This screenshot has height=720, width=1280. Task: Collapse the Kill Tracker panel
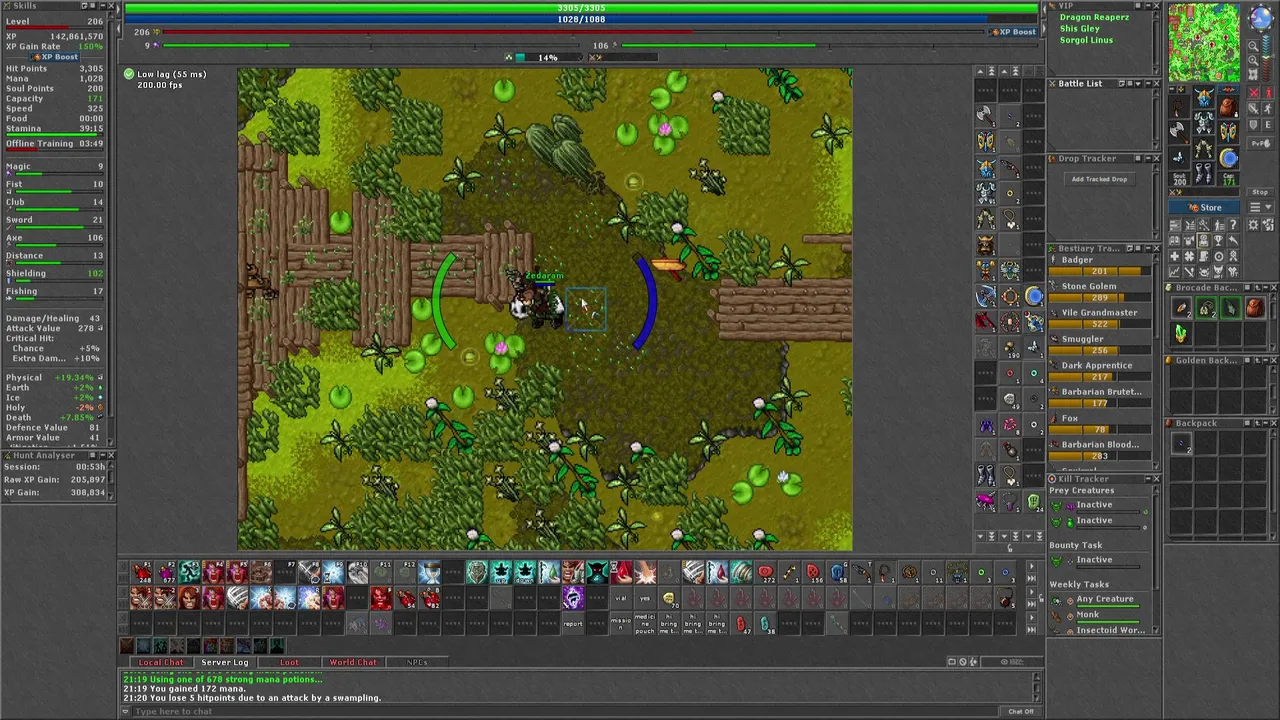point(1148,479)
